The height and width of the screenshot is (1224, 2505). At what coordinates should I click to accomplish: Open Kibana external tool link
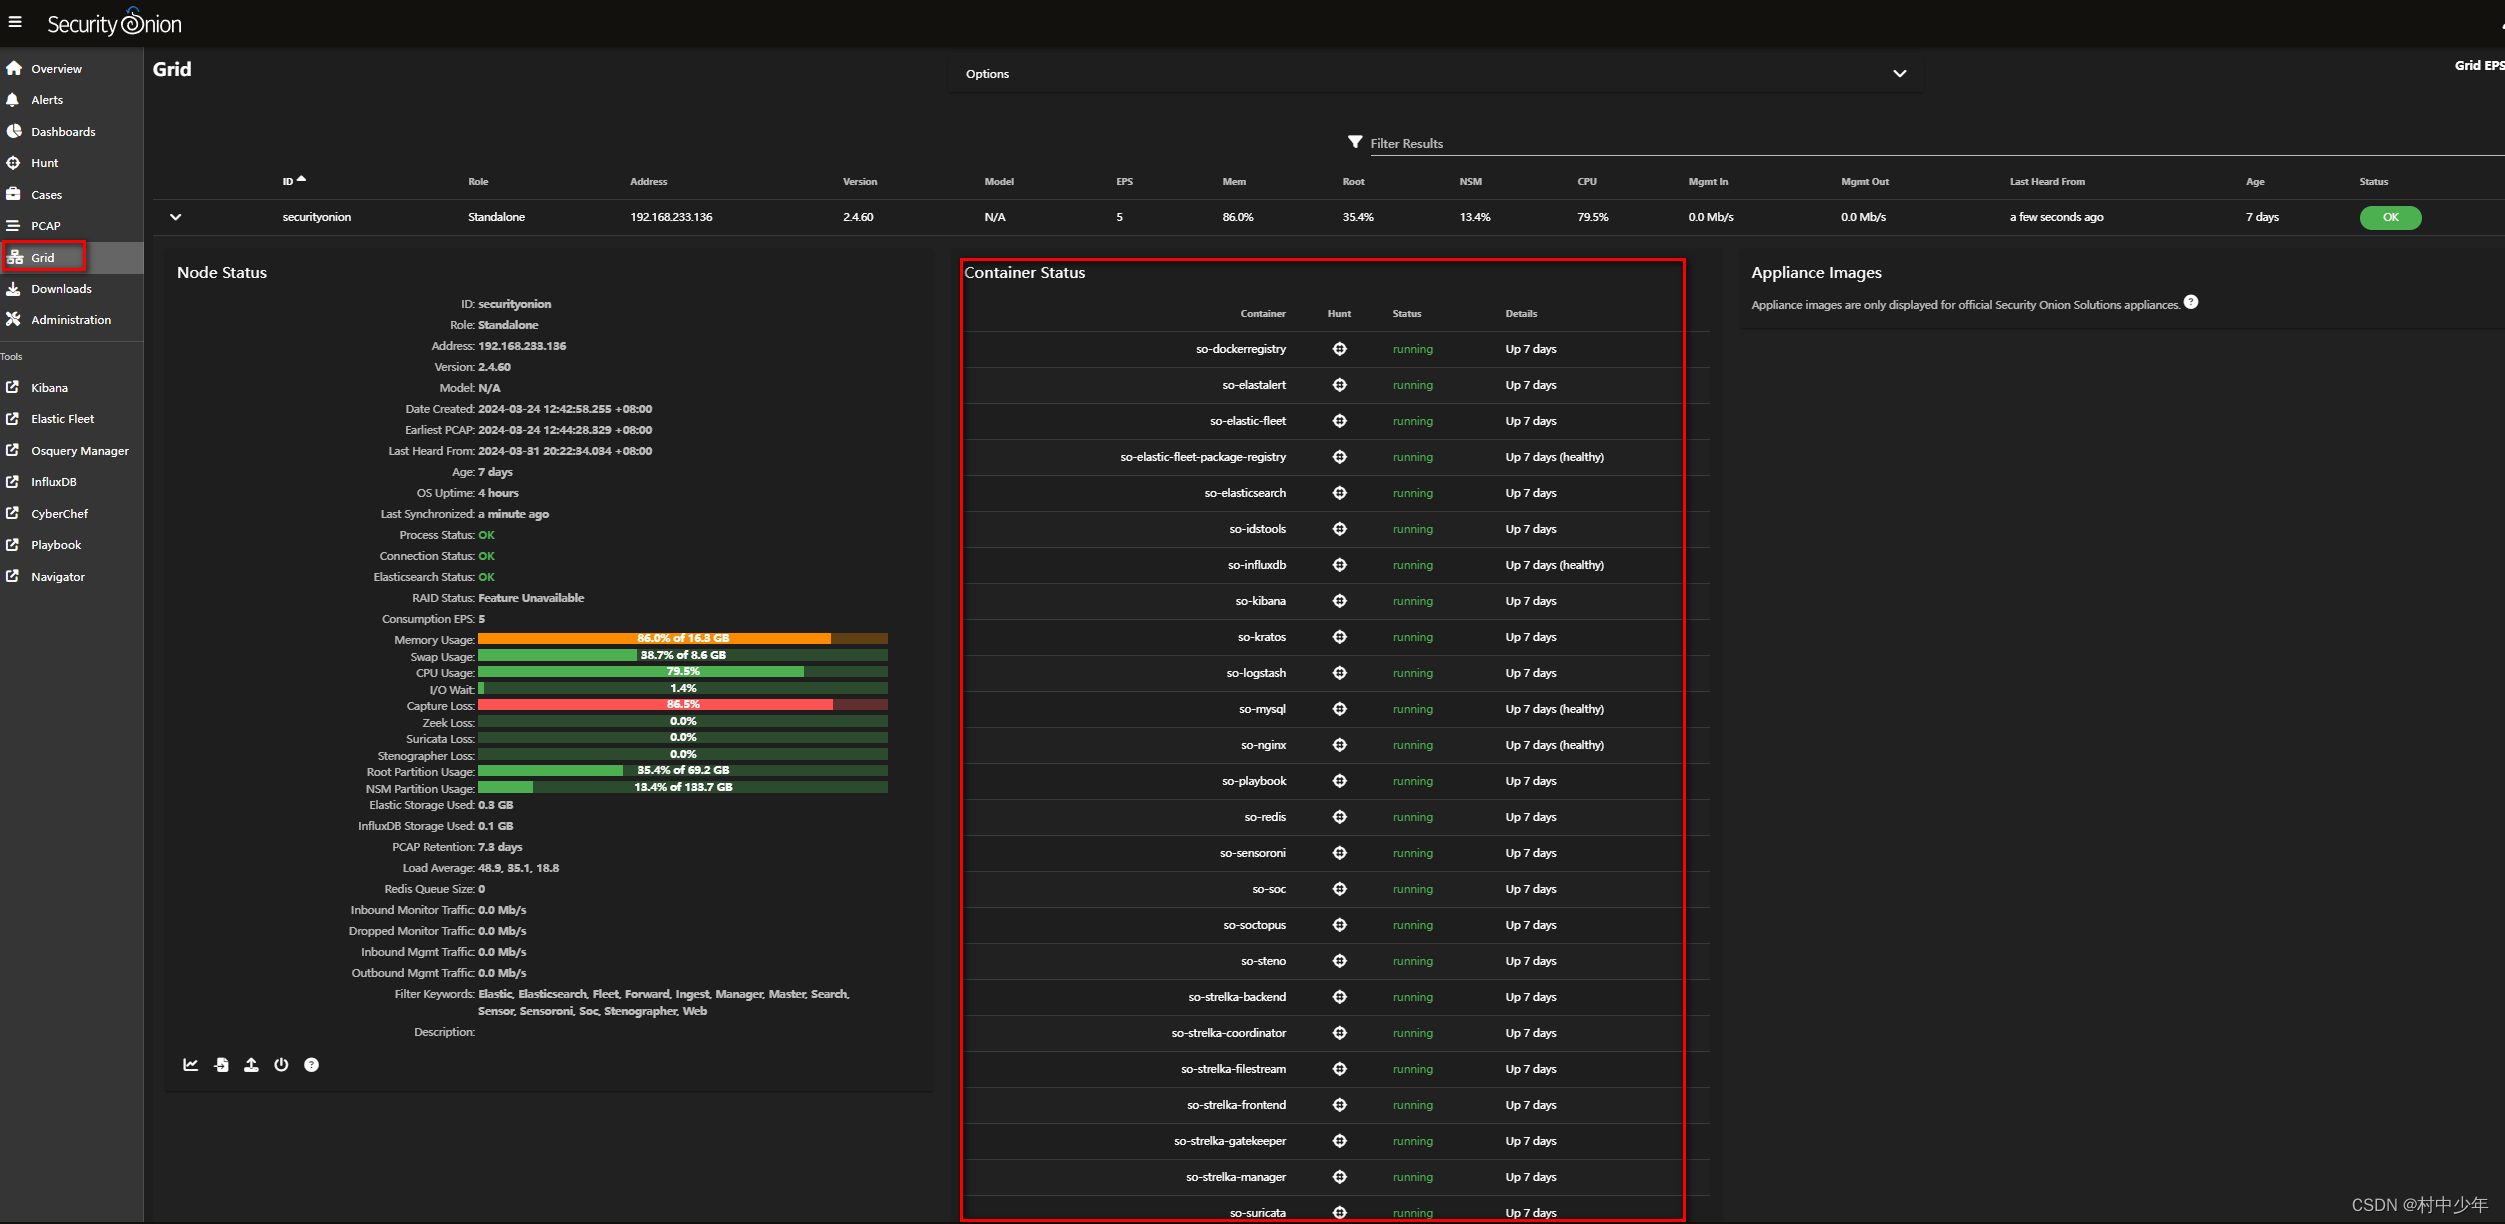(49, 388)
